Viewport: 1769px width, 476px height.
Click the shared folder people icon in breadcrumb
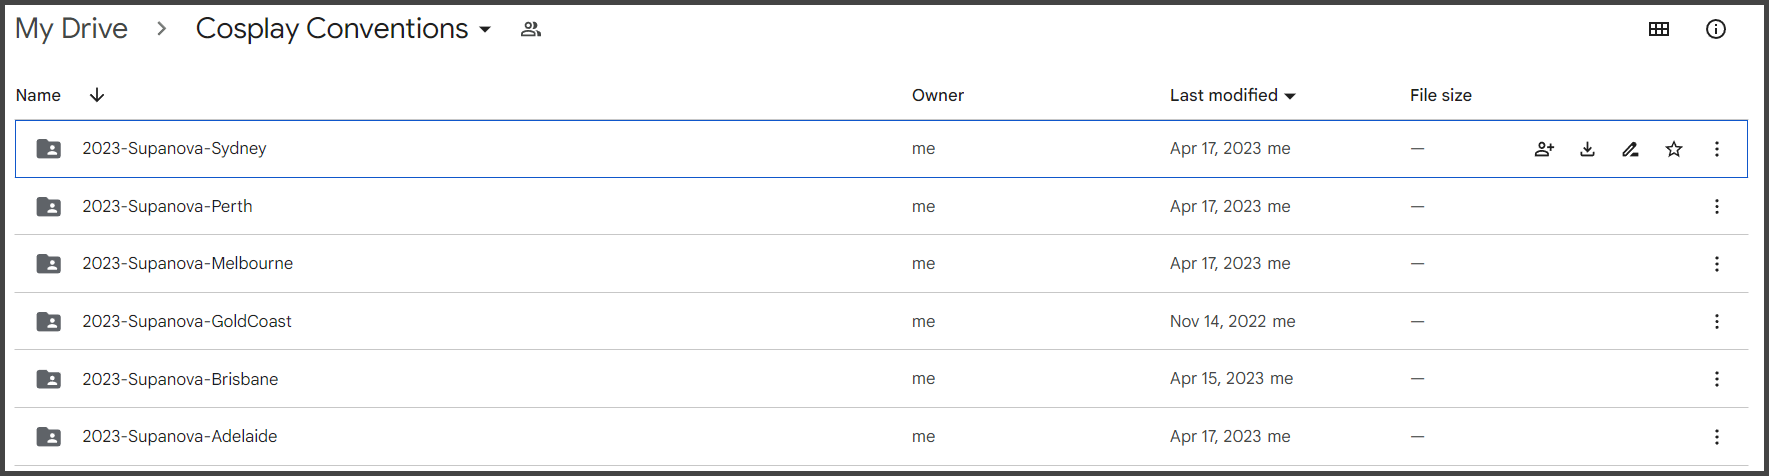pos(531,30)
